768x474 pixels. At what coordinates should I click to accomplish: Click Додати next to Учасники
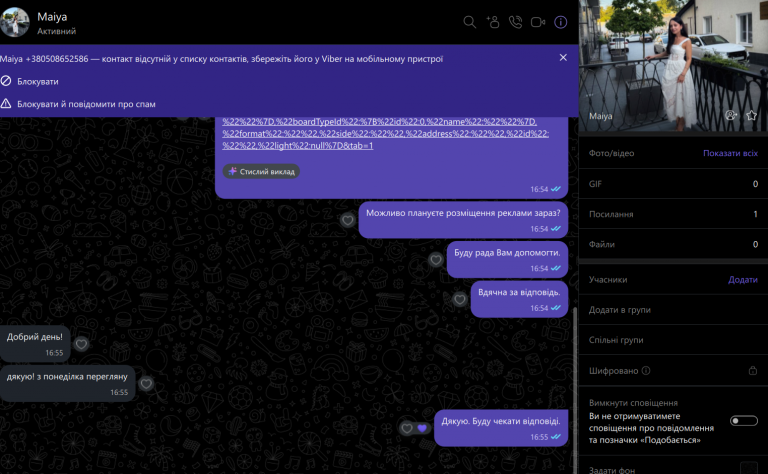743,280
